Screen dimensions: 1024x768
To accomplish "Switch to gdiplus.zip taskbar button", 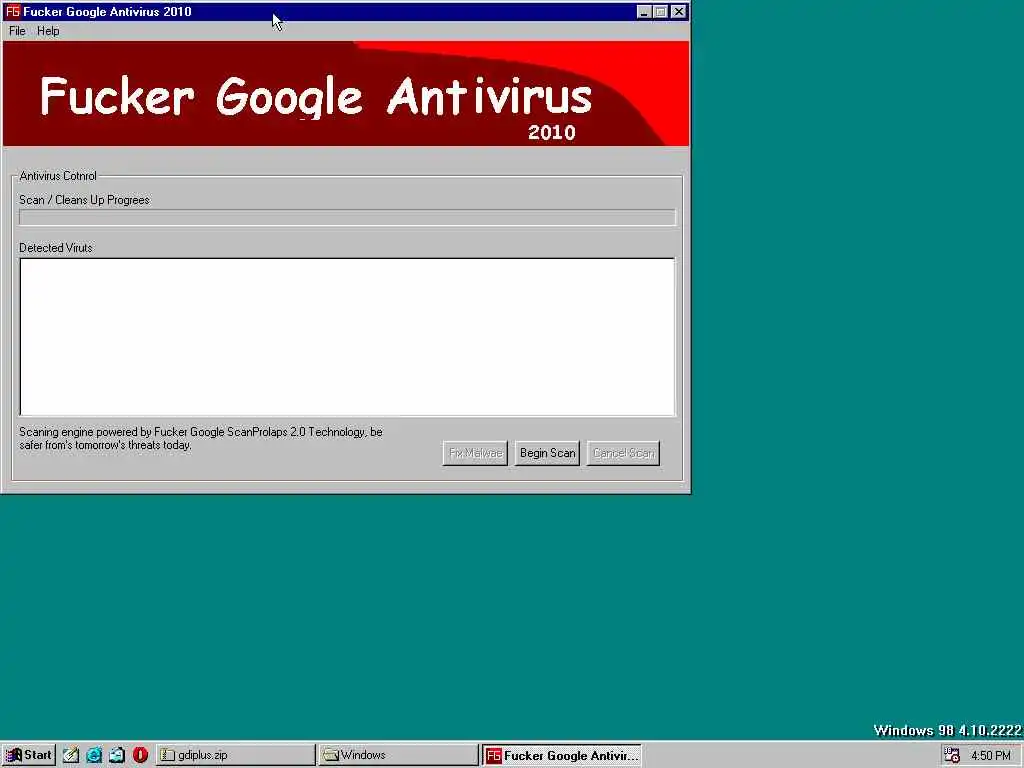I will tap(236, 755).
